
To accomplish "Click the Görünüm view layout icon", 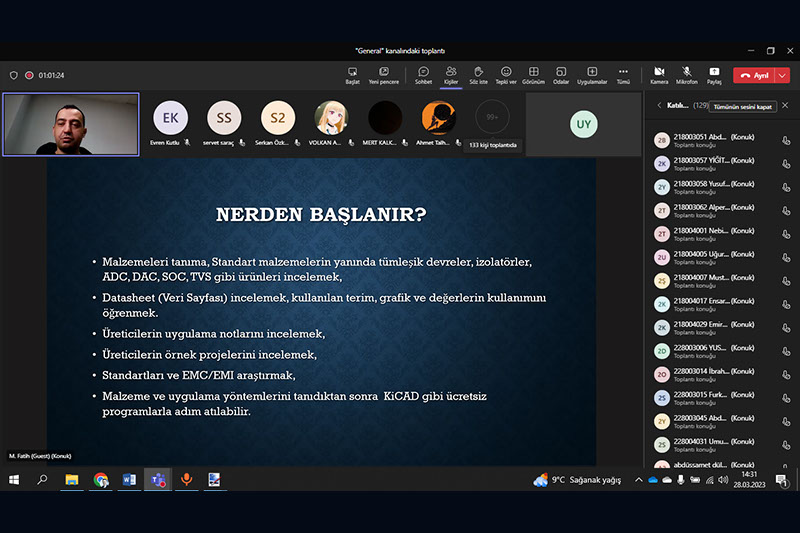I will pos(534,73).
